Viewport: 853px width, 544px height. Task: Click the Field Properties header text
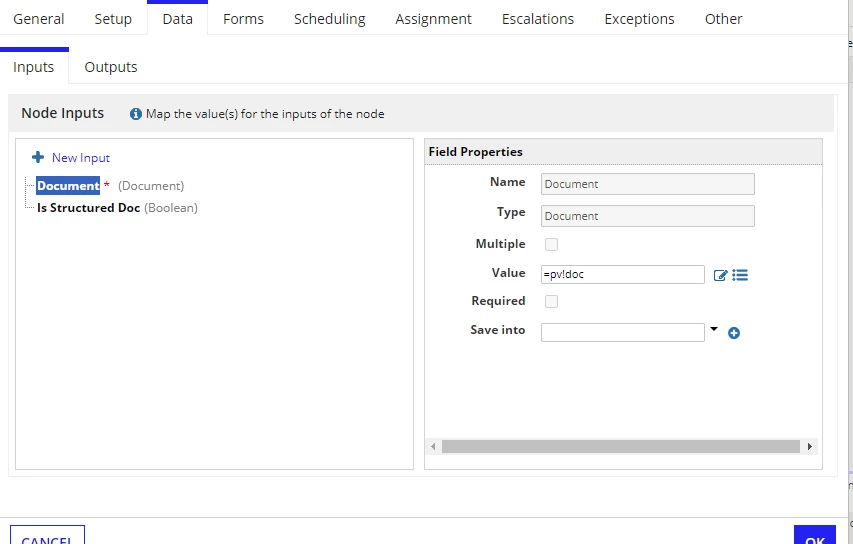click(475, 152)
